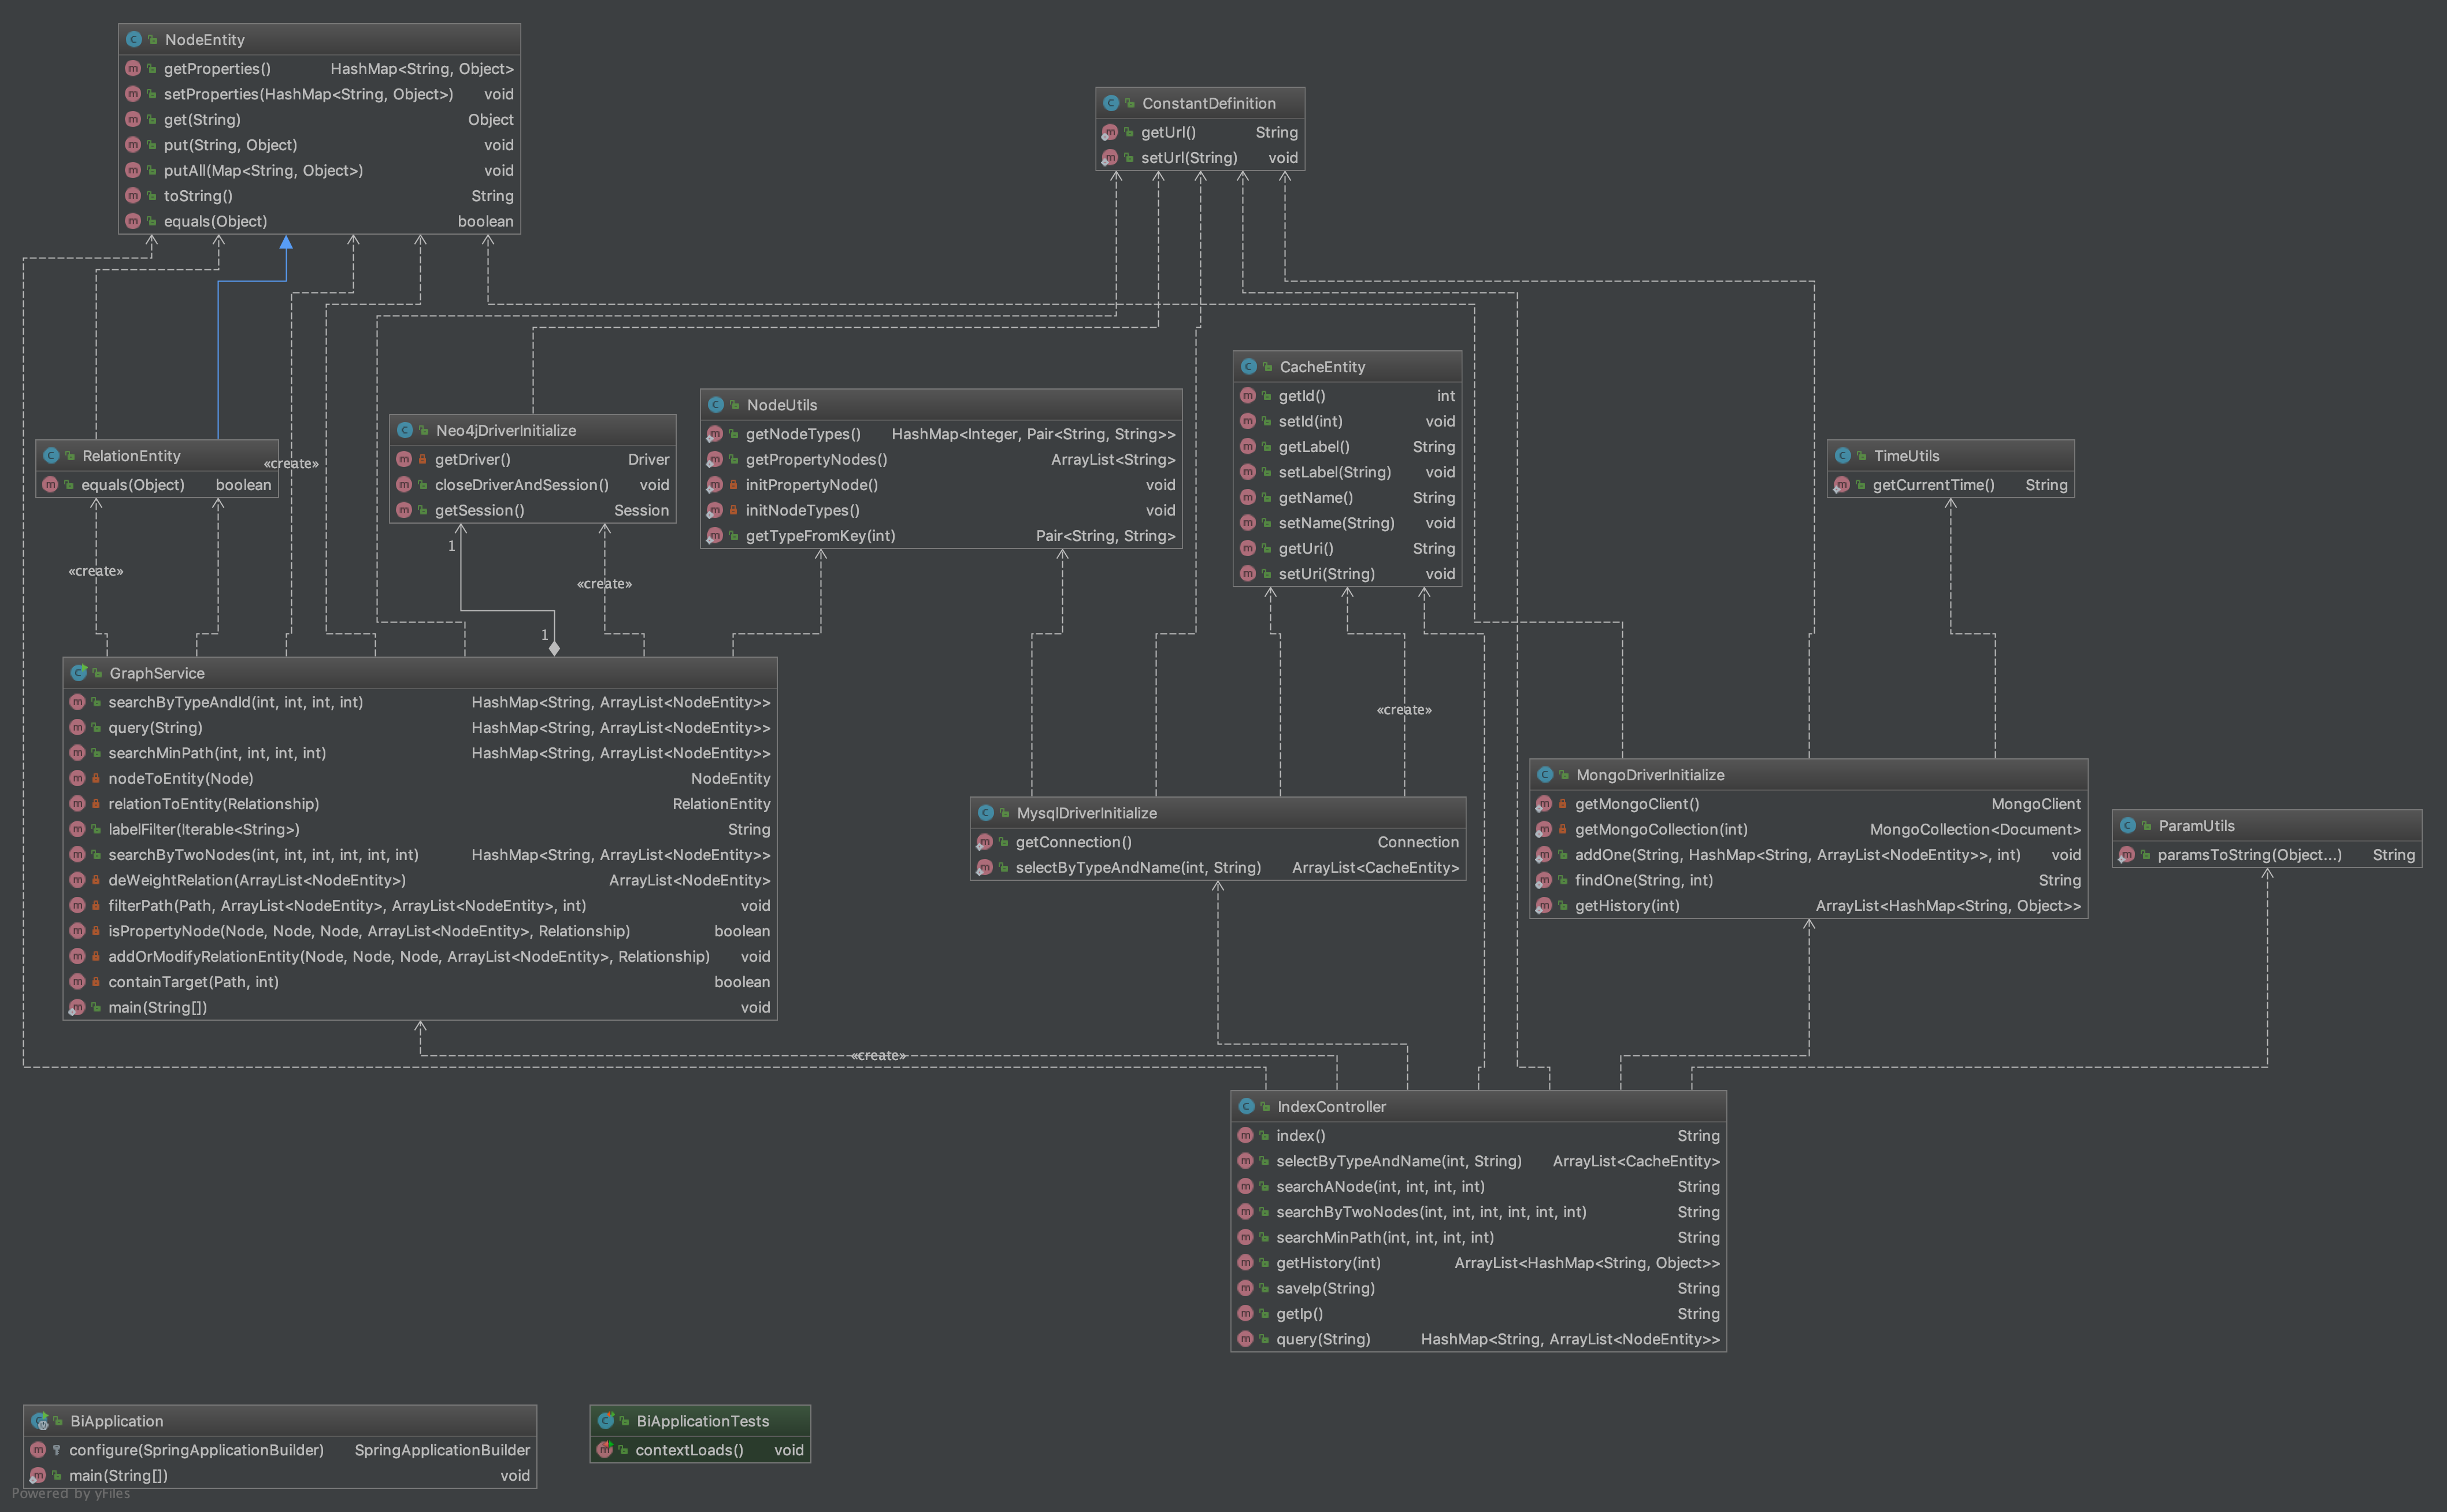Viewport: 2447px width, 1512px height.
Task: Click the Powered by yFiles text
Action: coord(71,1494)
